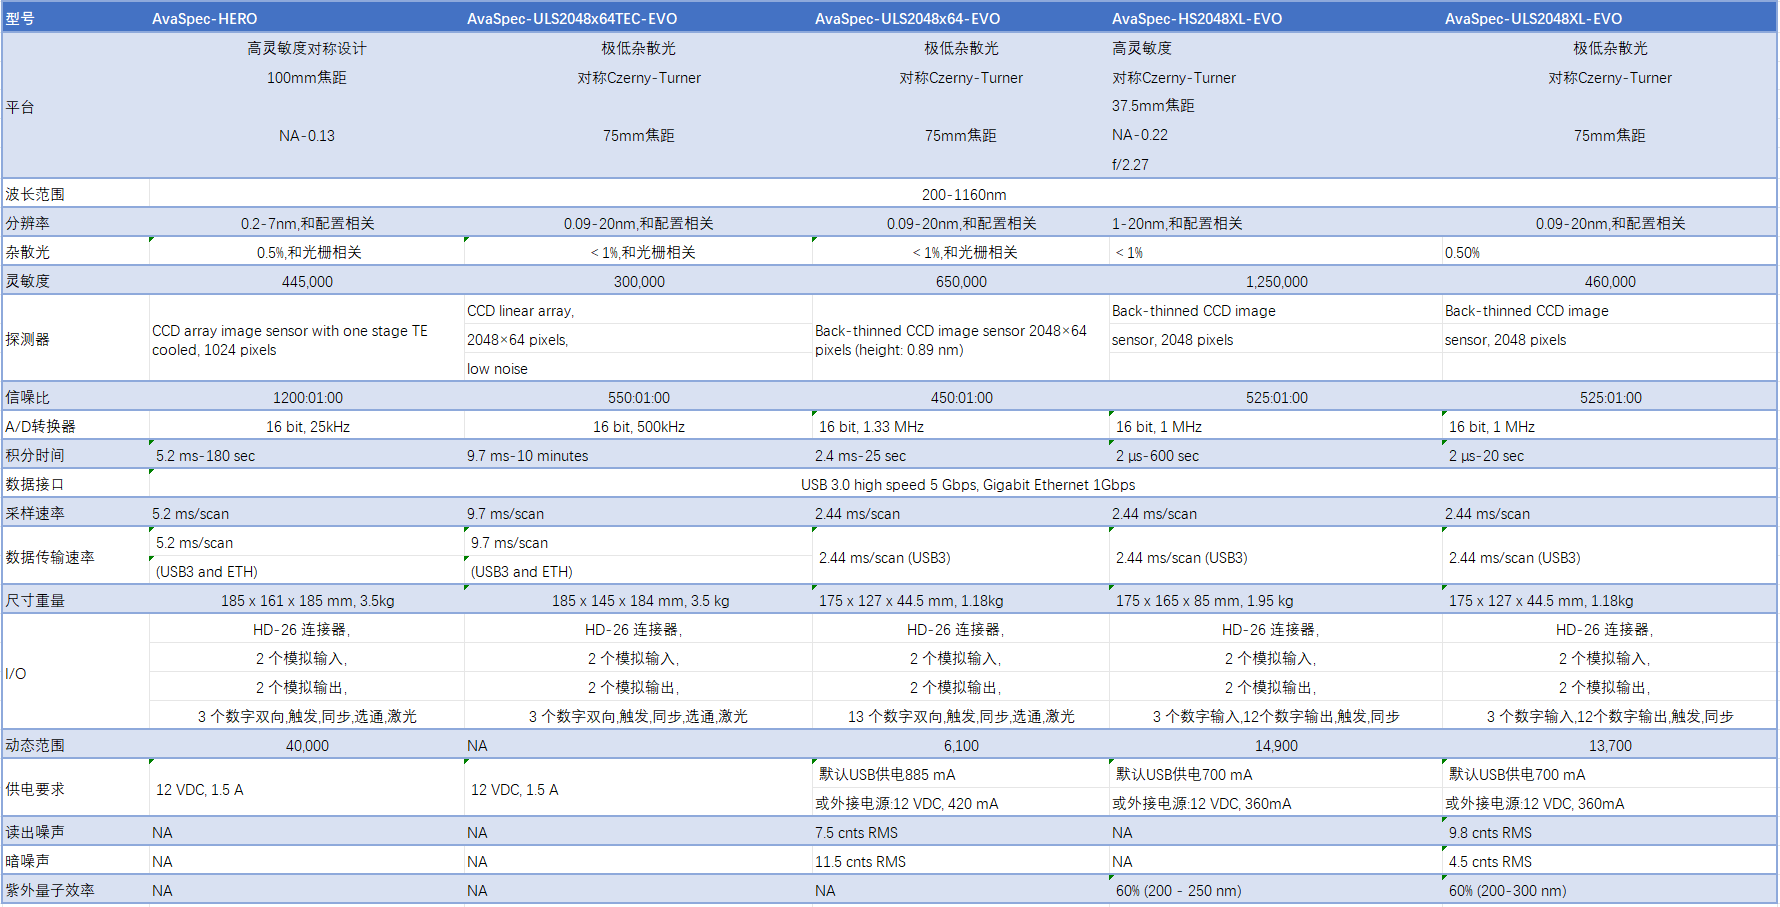Select cell 11.5 cnts RMS
The width and height of the screenshot is (1780, 907).
point(961,861)
